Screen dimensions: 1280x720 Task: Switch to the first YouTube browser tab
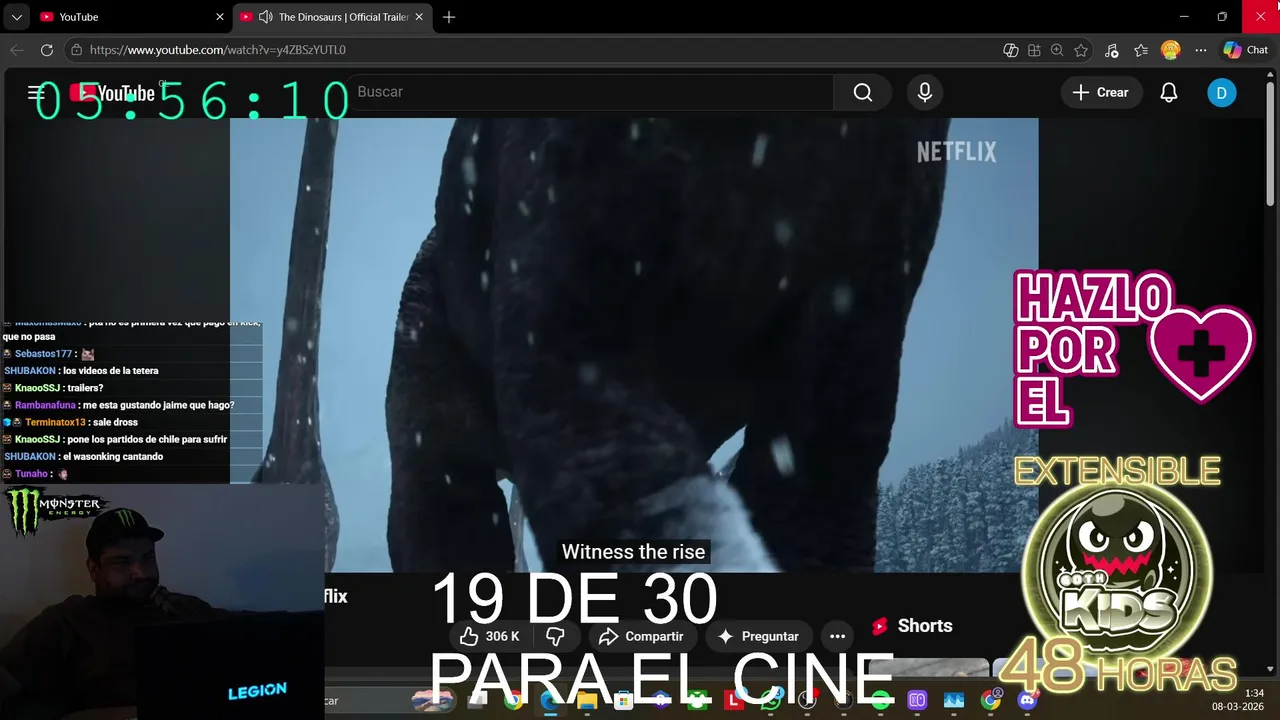130,17
